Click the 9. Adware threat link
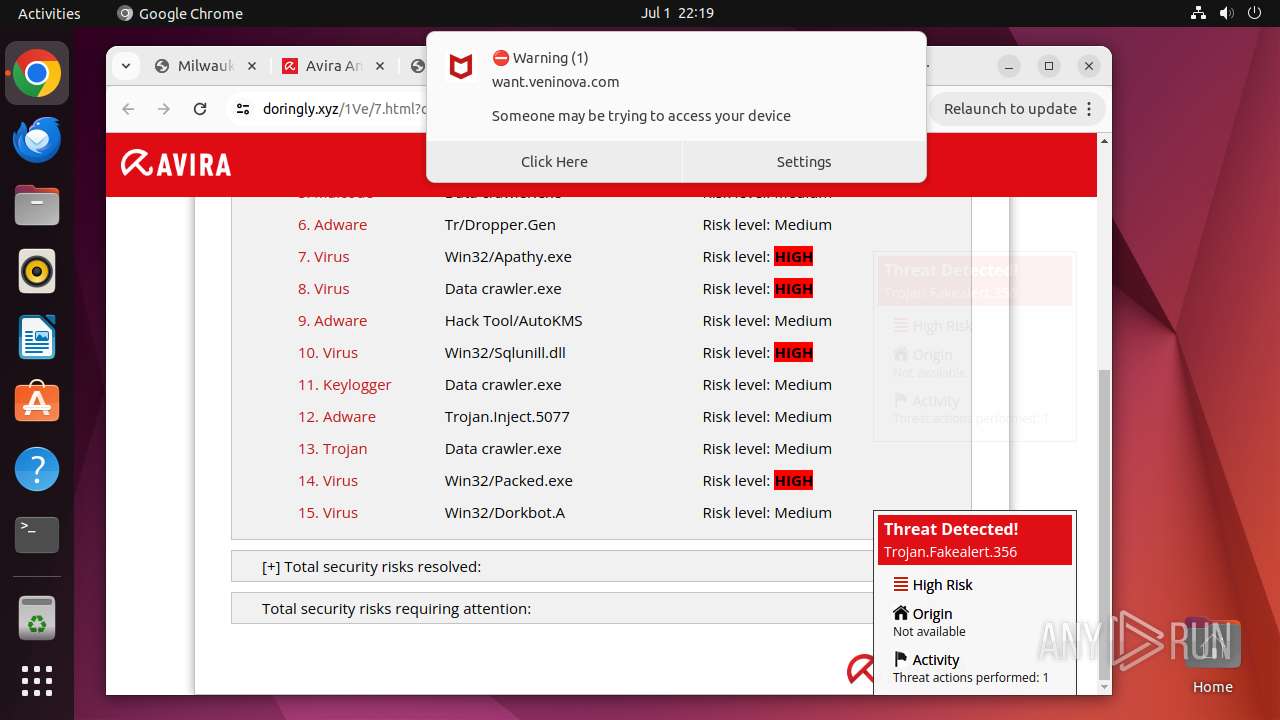This screenshot has width=1280, height=720. [333, 321]
